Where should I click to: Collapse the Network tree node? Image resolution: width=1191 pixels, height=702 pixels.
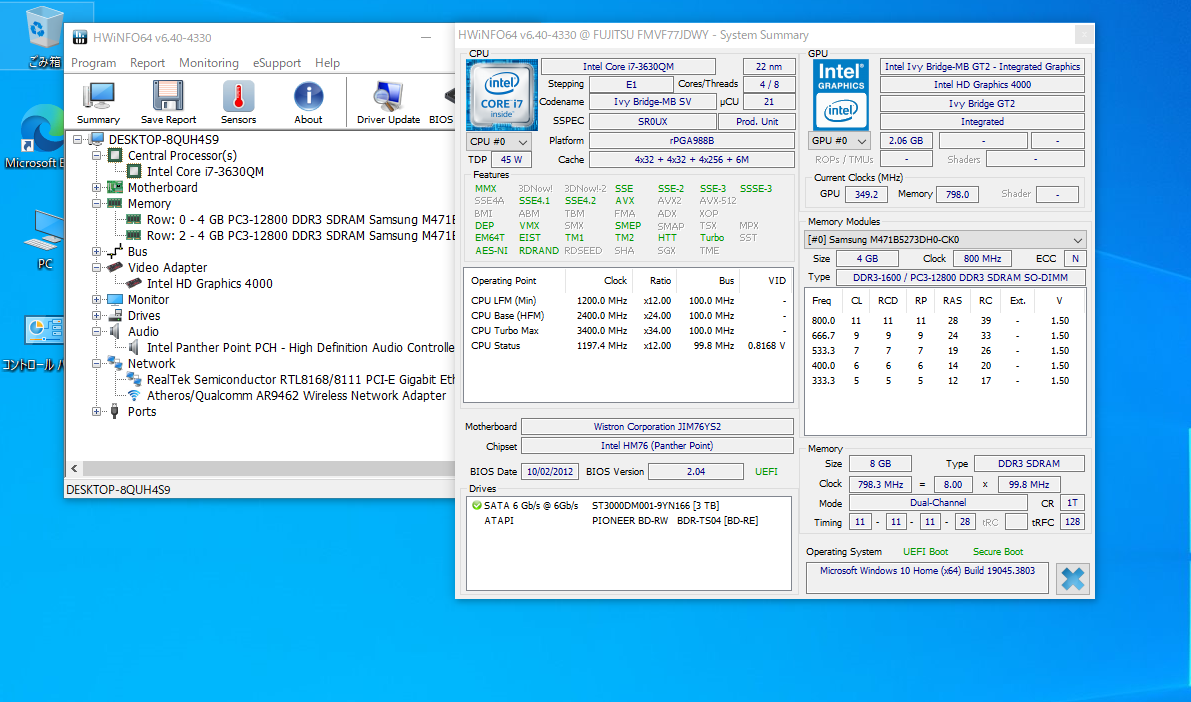tap(97, 364)
